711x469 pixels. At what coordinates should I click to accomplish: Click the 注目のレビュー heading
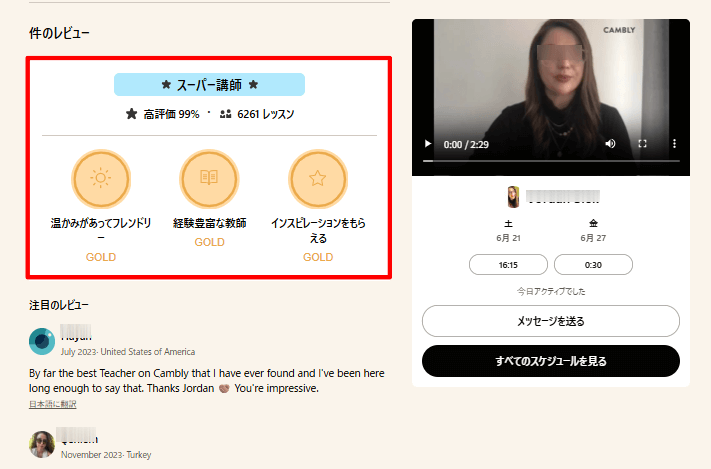point(59,305)
